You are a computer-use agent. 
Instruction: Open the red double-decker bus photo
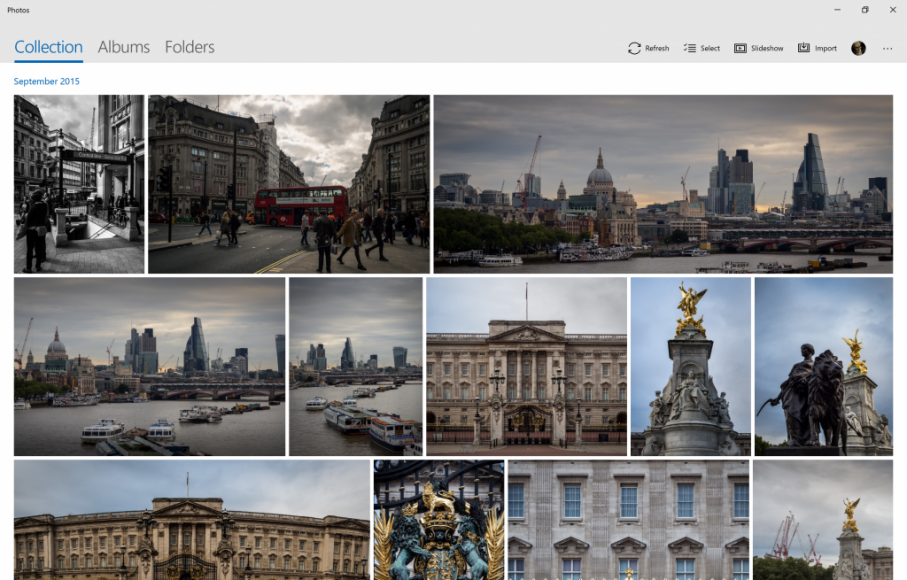(x=288, y=184)
